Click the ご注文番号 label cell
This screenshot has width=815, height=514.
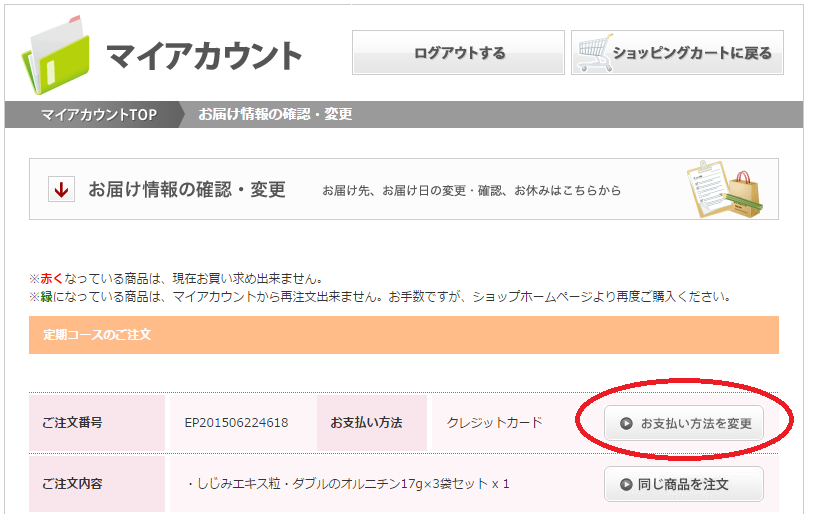(97, 423)
